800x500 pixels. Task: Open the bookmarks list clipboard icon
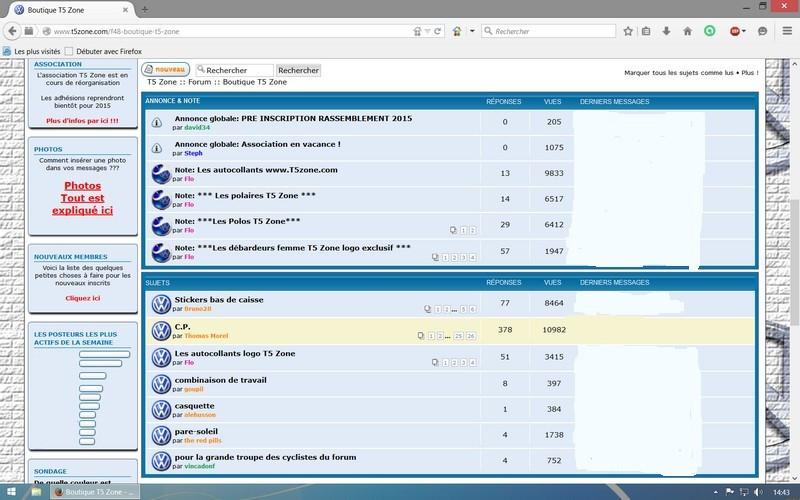click(x=646, y=31)
